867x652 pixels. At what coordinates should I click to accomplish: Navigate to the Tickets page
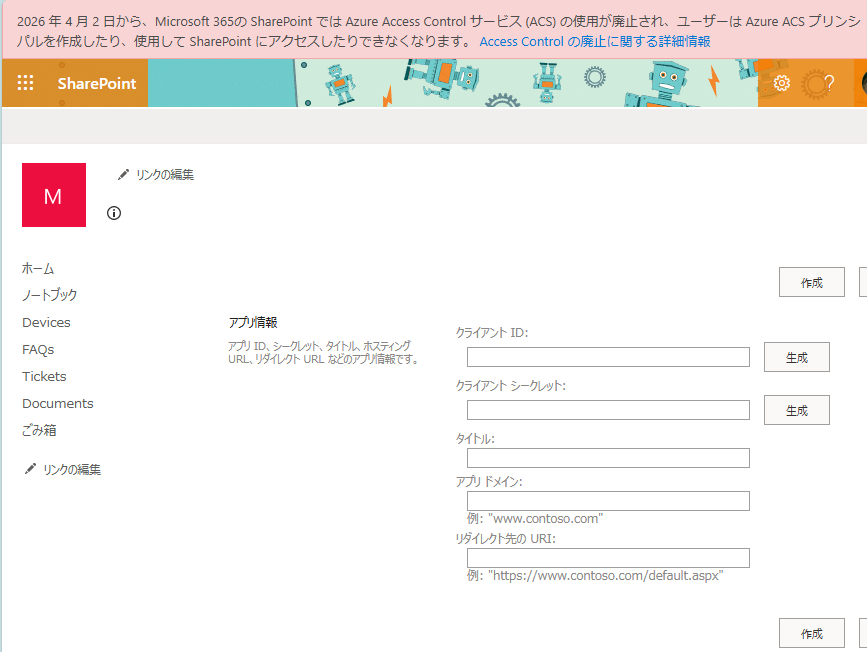[x=44, y=376]
